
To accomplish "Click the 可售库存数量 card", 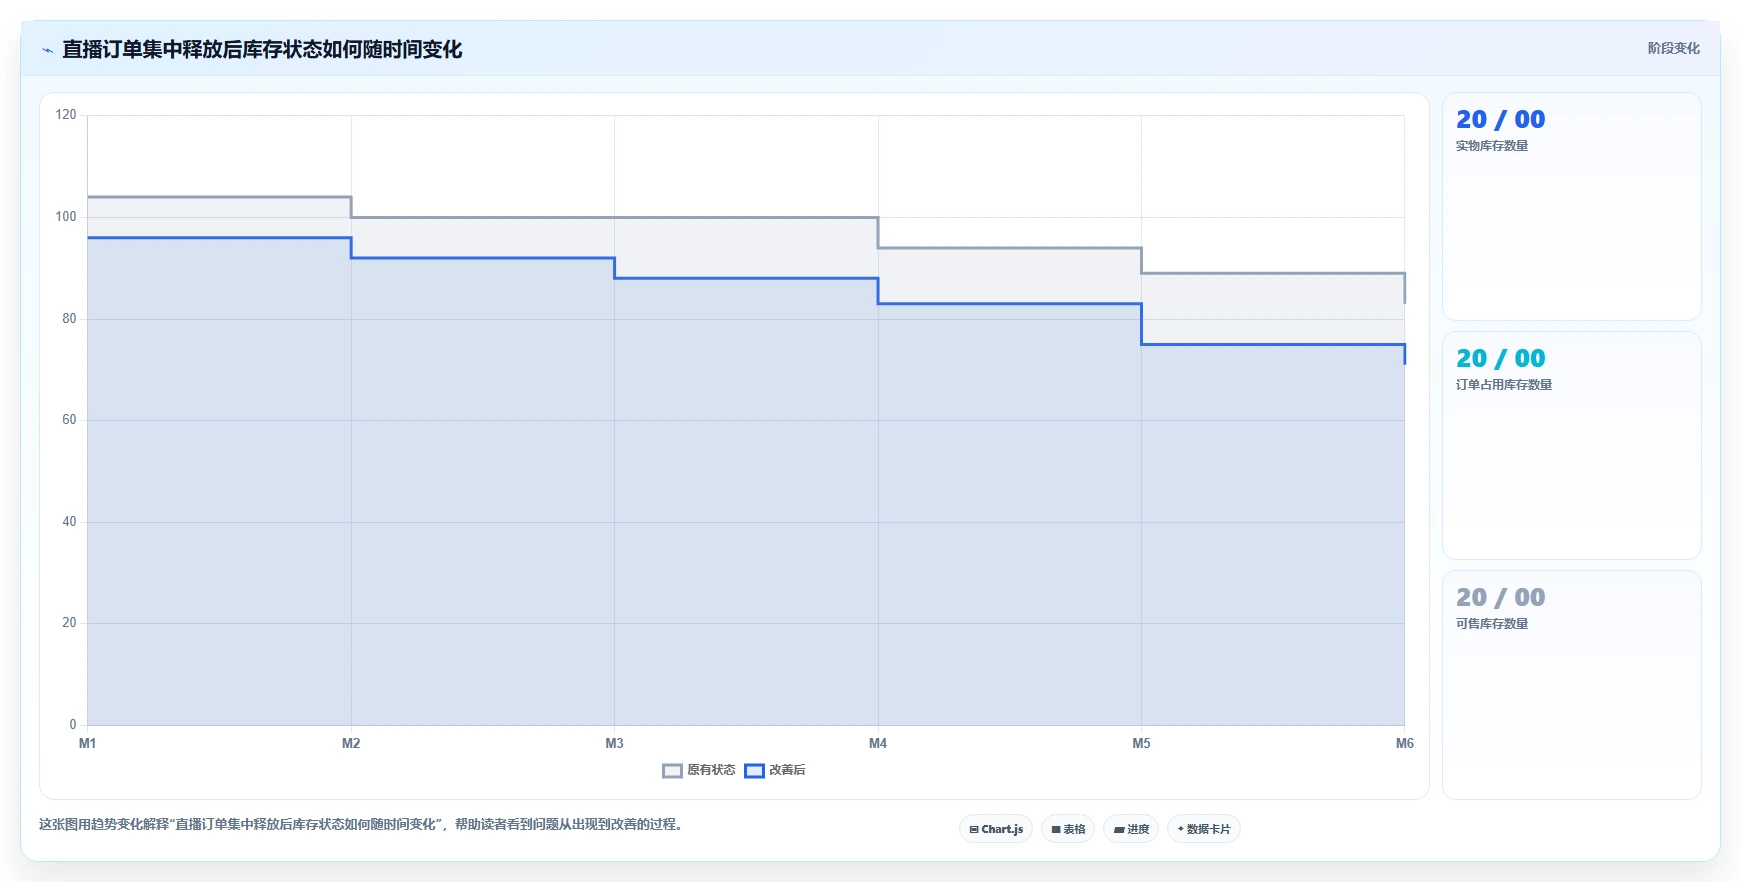I will [x=1571, y=685].
